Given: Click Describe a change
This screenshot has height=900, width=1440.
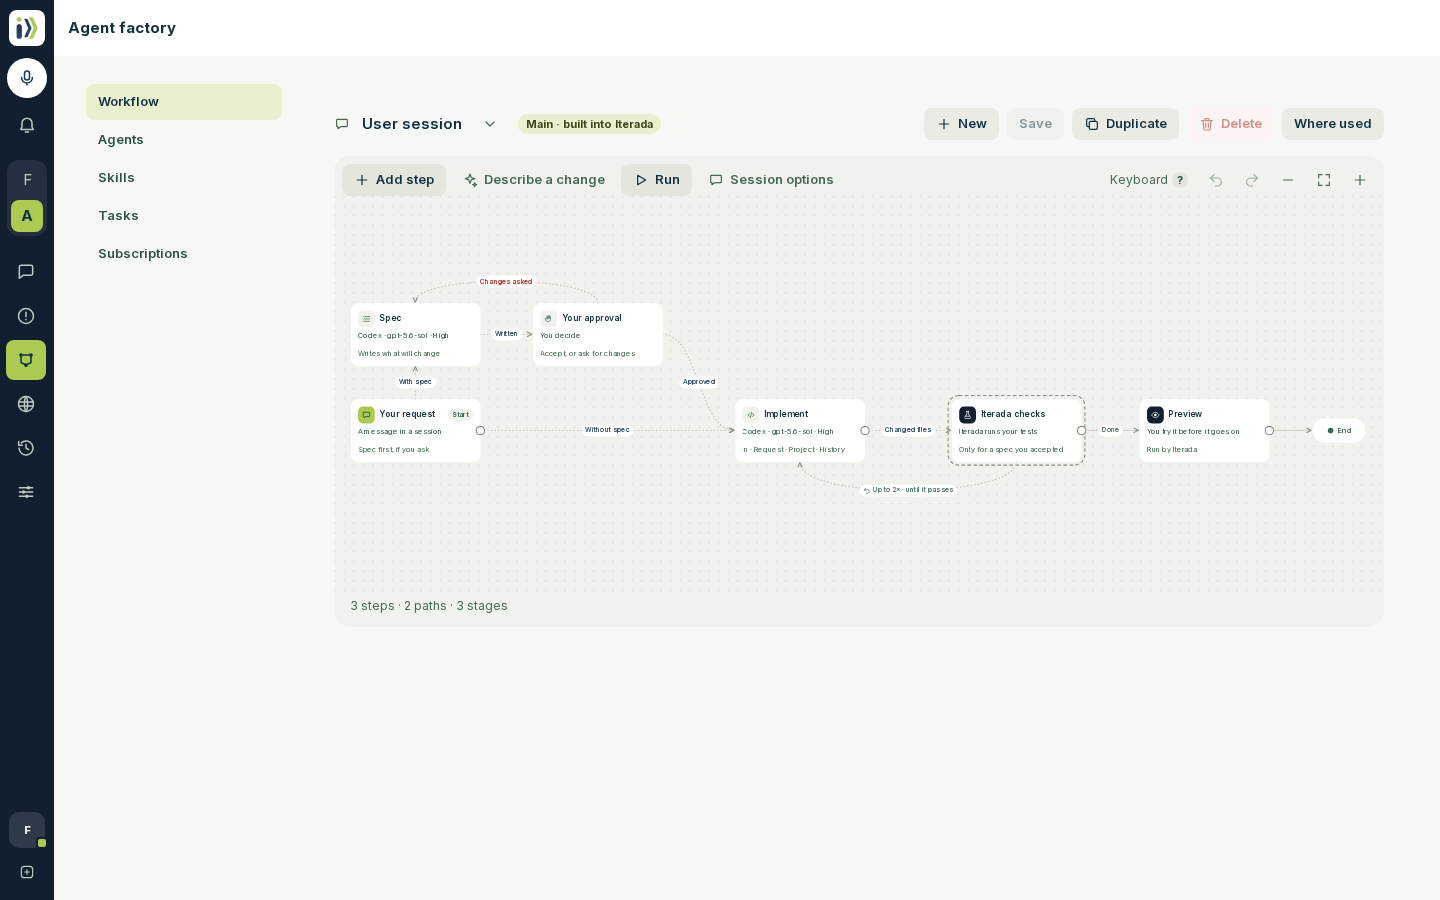Looking at the screenshot, I should (x=534, y=180).
